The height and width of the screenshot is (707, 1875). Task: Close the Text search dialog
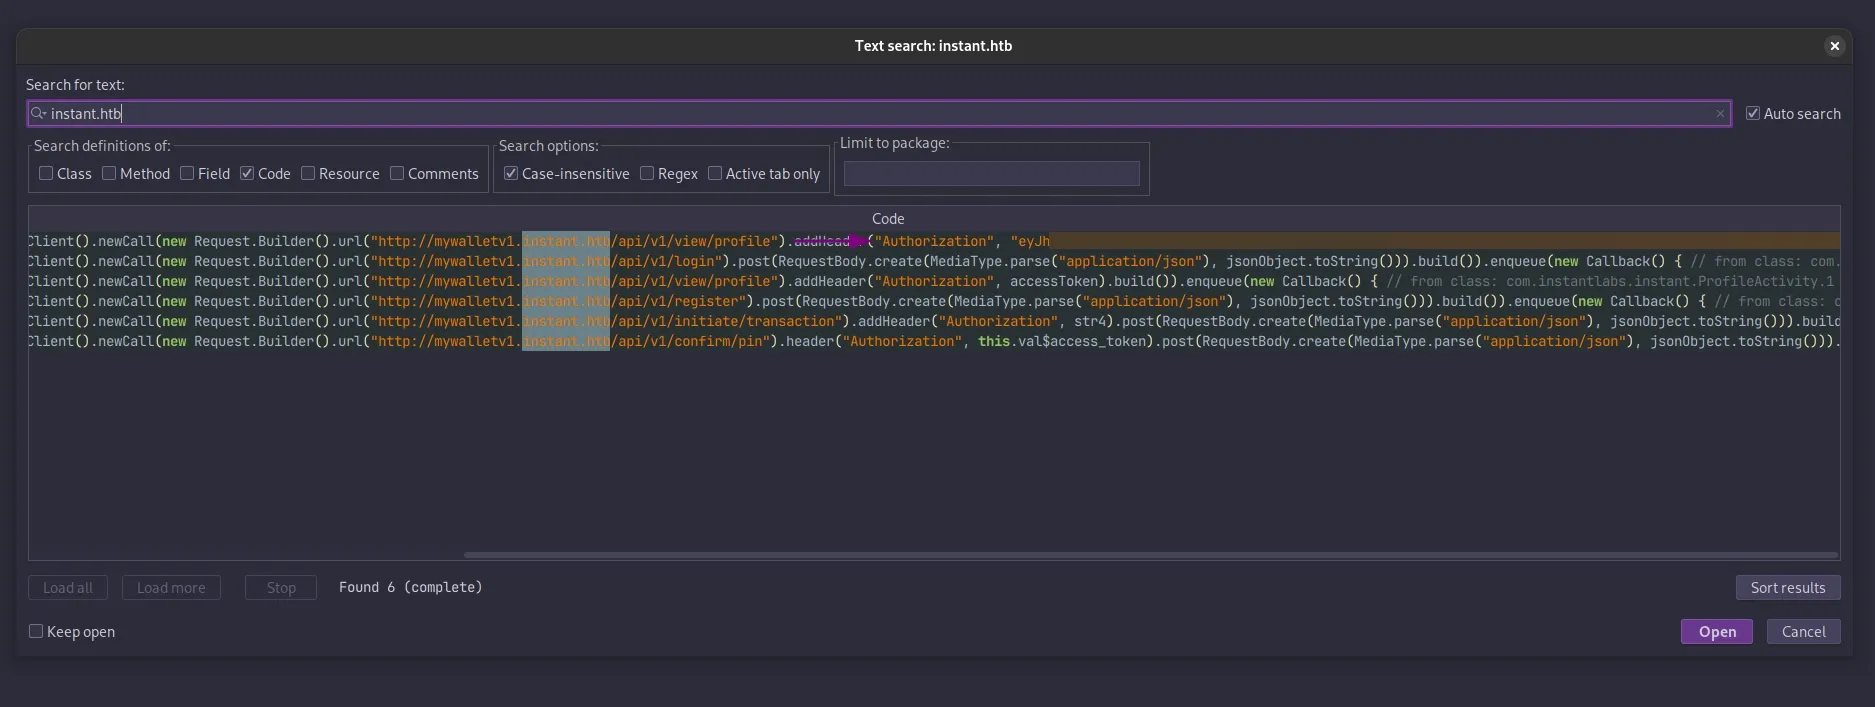[x=1834, y=46]
